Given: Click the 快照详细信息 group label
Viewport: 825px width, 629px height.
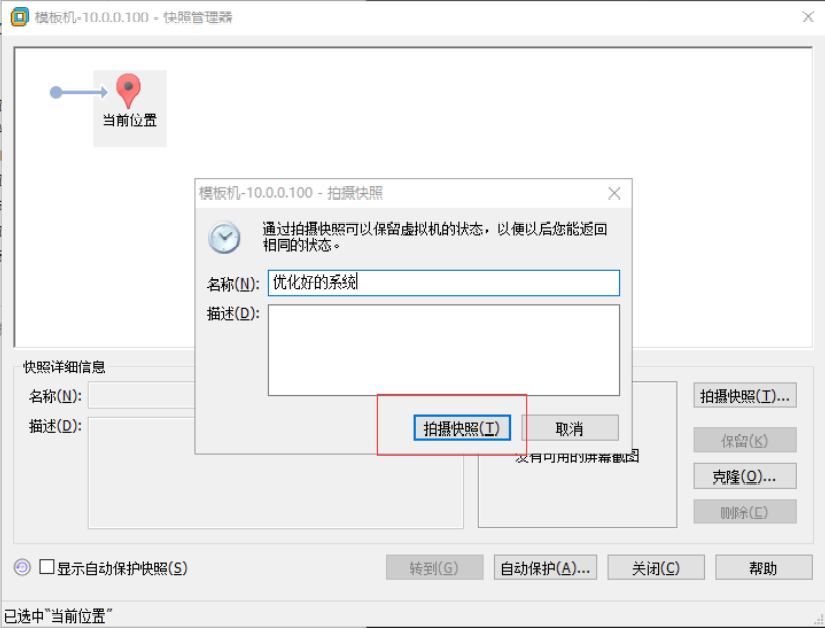Looking at the screenshot, I should [x=64, y=367].
